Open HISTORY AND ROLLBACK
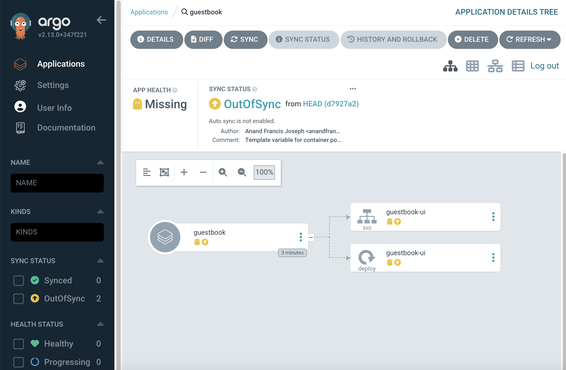Screen dimensions: 566x370 (x=393, y=39)
